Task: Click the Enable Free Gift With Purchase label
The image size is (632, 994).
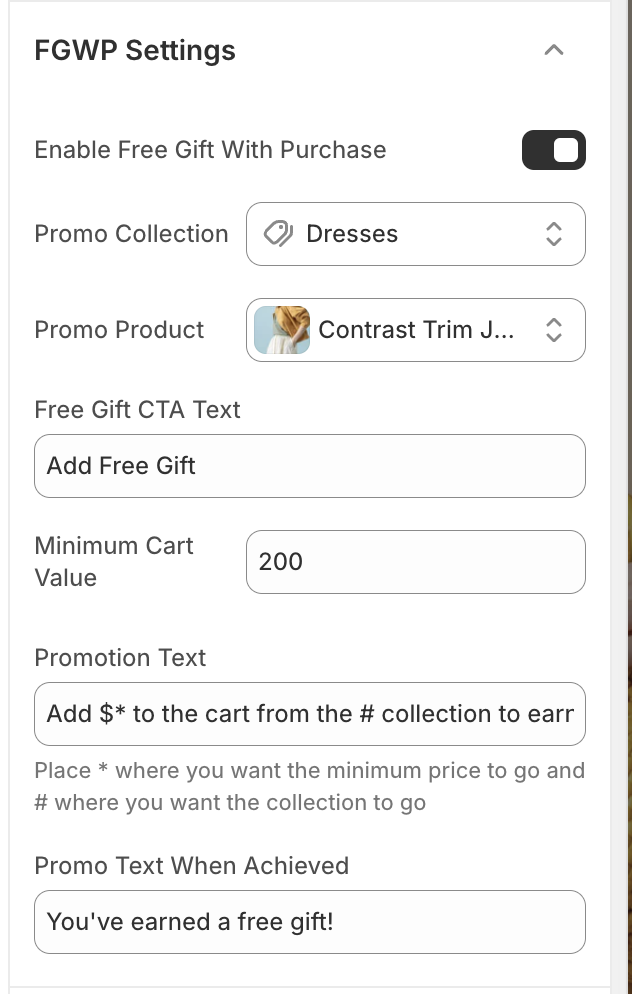Action: coord(210,150)
